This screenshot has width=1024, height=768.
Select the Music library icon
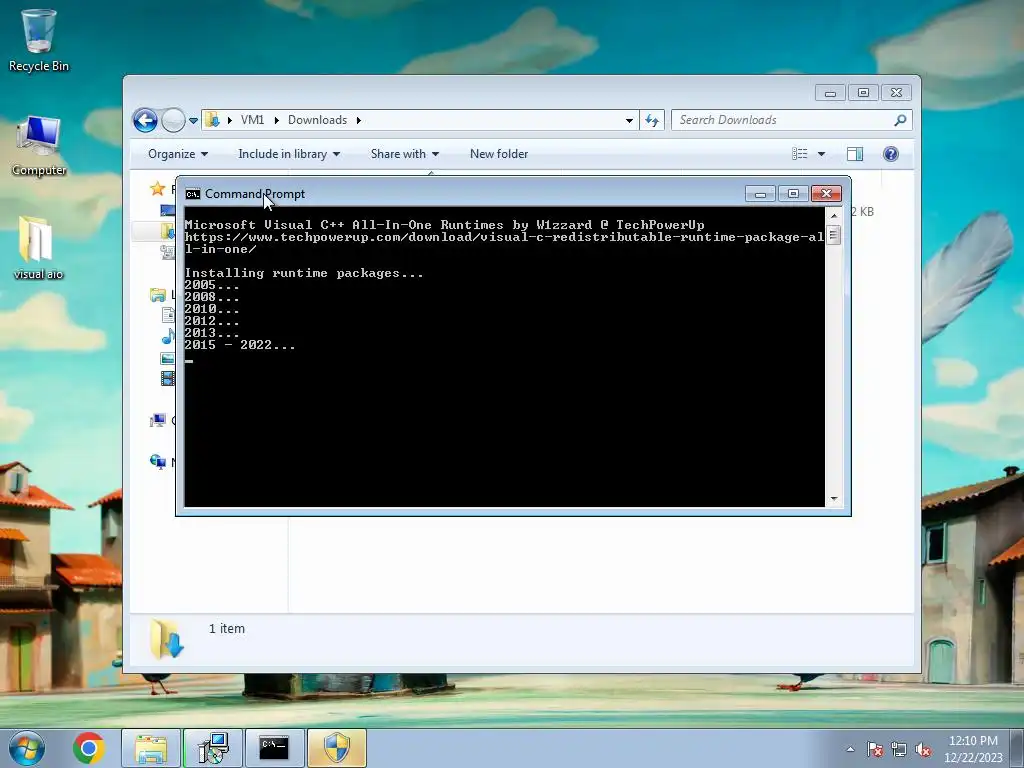point(168,337)
